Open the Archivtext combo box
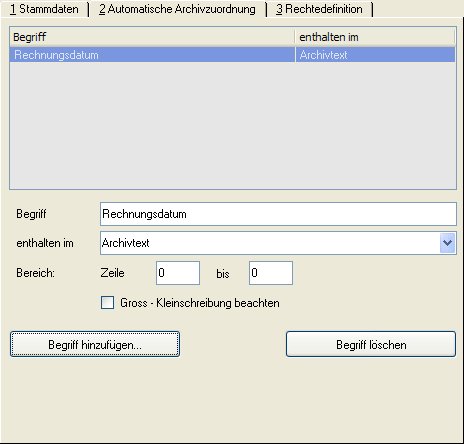Viewport: 464px width, 444px height. [278, 243]
